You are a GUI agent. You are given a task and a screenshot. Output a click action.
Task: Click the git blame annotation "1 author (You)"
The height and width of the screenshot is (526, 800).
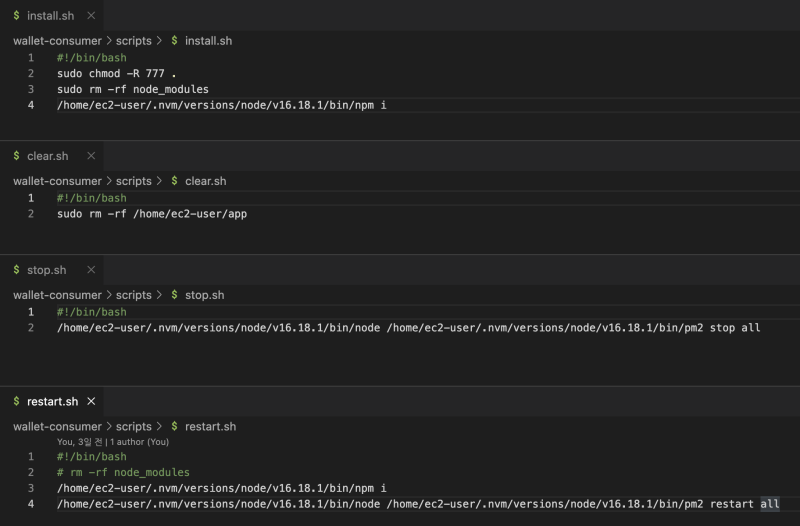tap(139, 441)
